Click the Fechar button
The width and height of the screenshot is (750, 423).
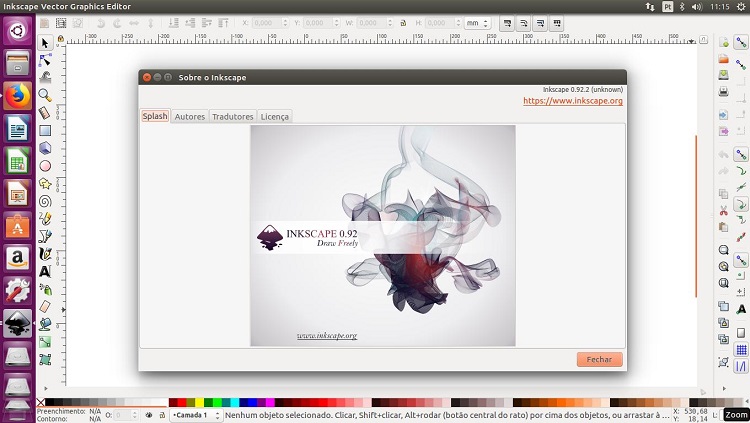[x=599, y=359]
